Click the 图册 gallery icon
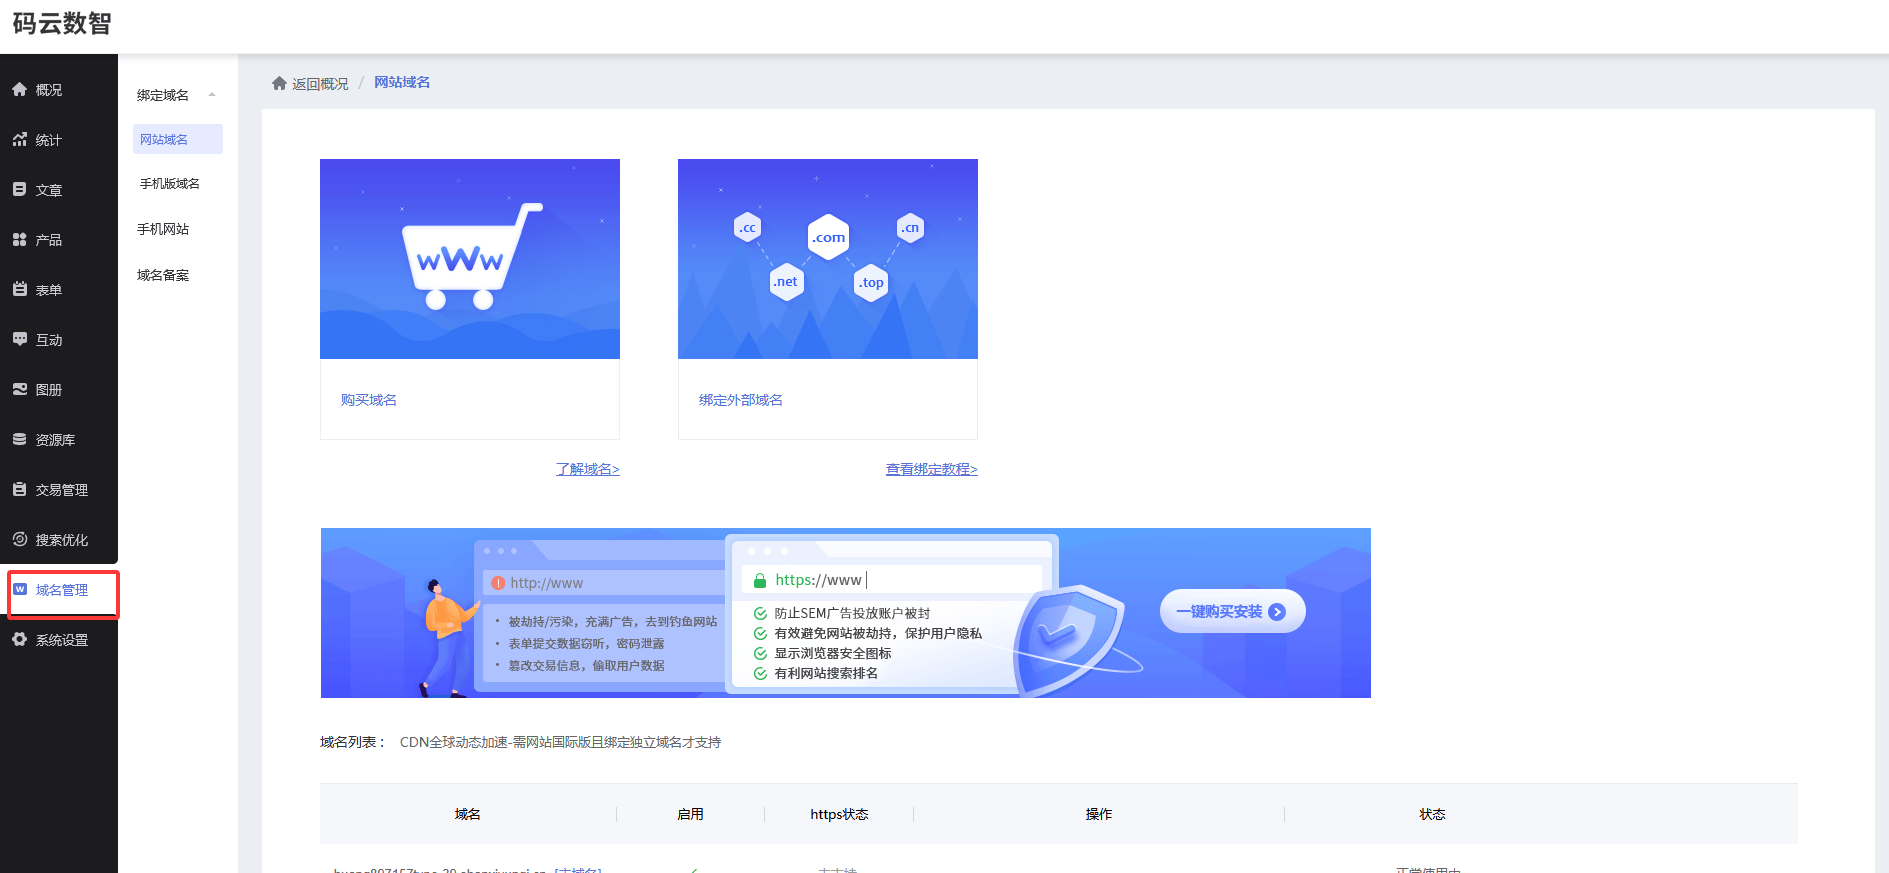The width and height of the screenshot is (1889, 873). tap(19, 390)
